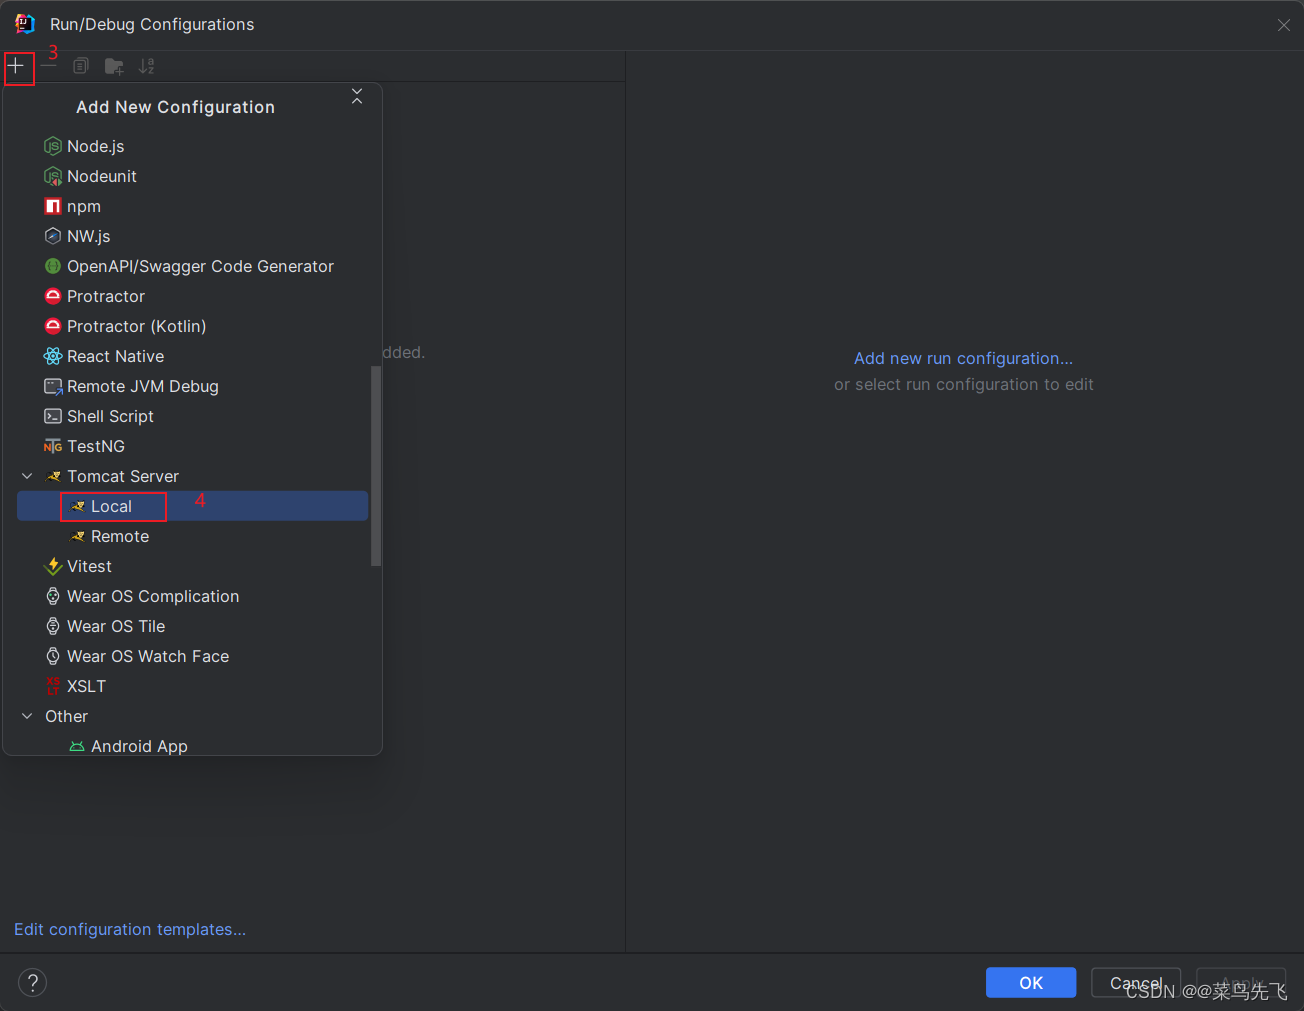Select the Nodeunit label
This screenshot has width=1304, height=1011.
(x=102, y=176)
